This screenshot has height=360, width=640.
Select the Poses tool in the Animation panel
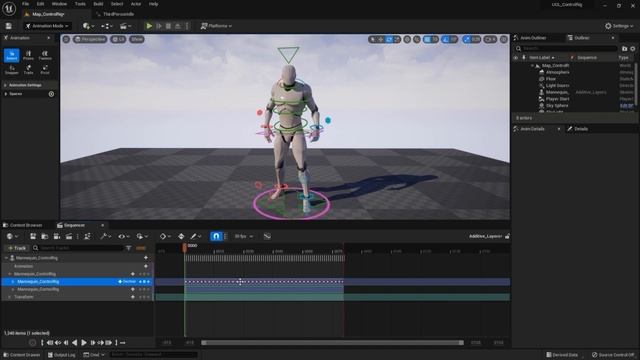[28, 56]
